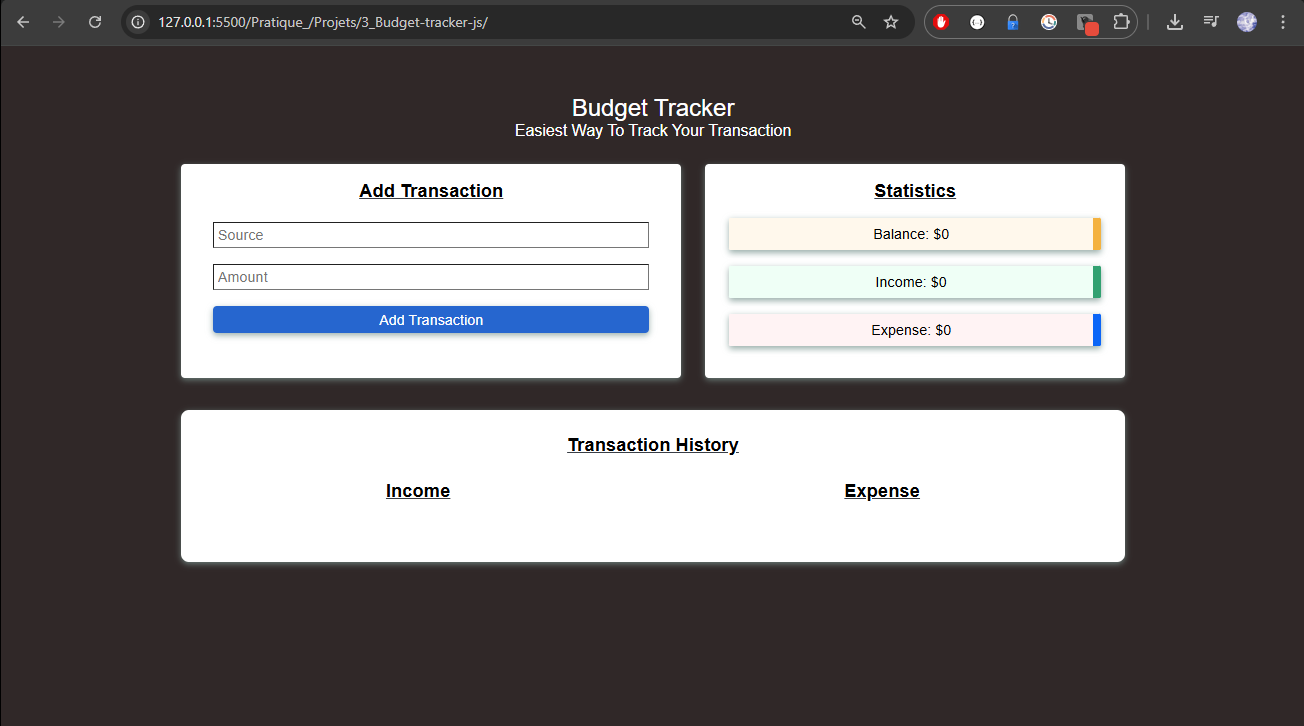Viewport: 1304px width, 726px height.
Task: Open the extension with red badge
Action: point(1087,23)
